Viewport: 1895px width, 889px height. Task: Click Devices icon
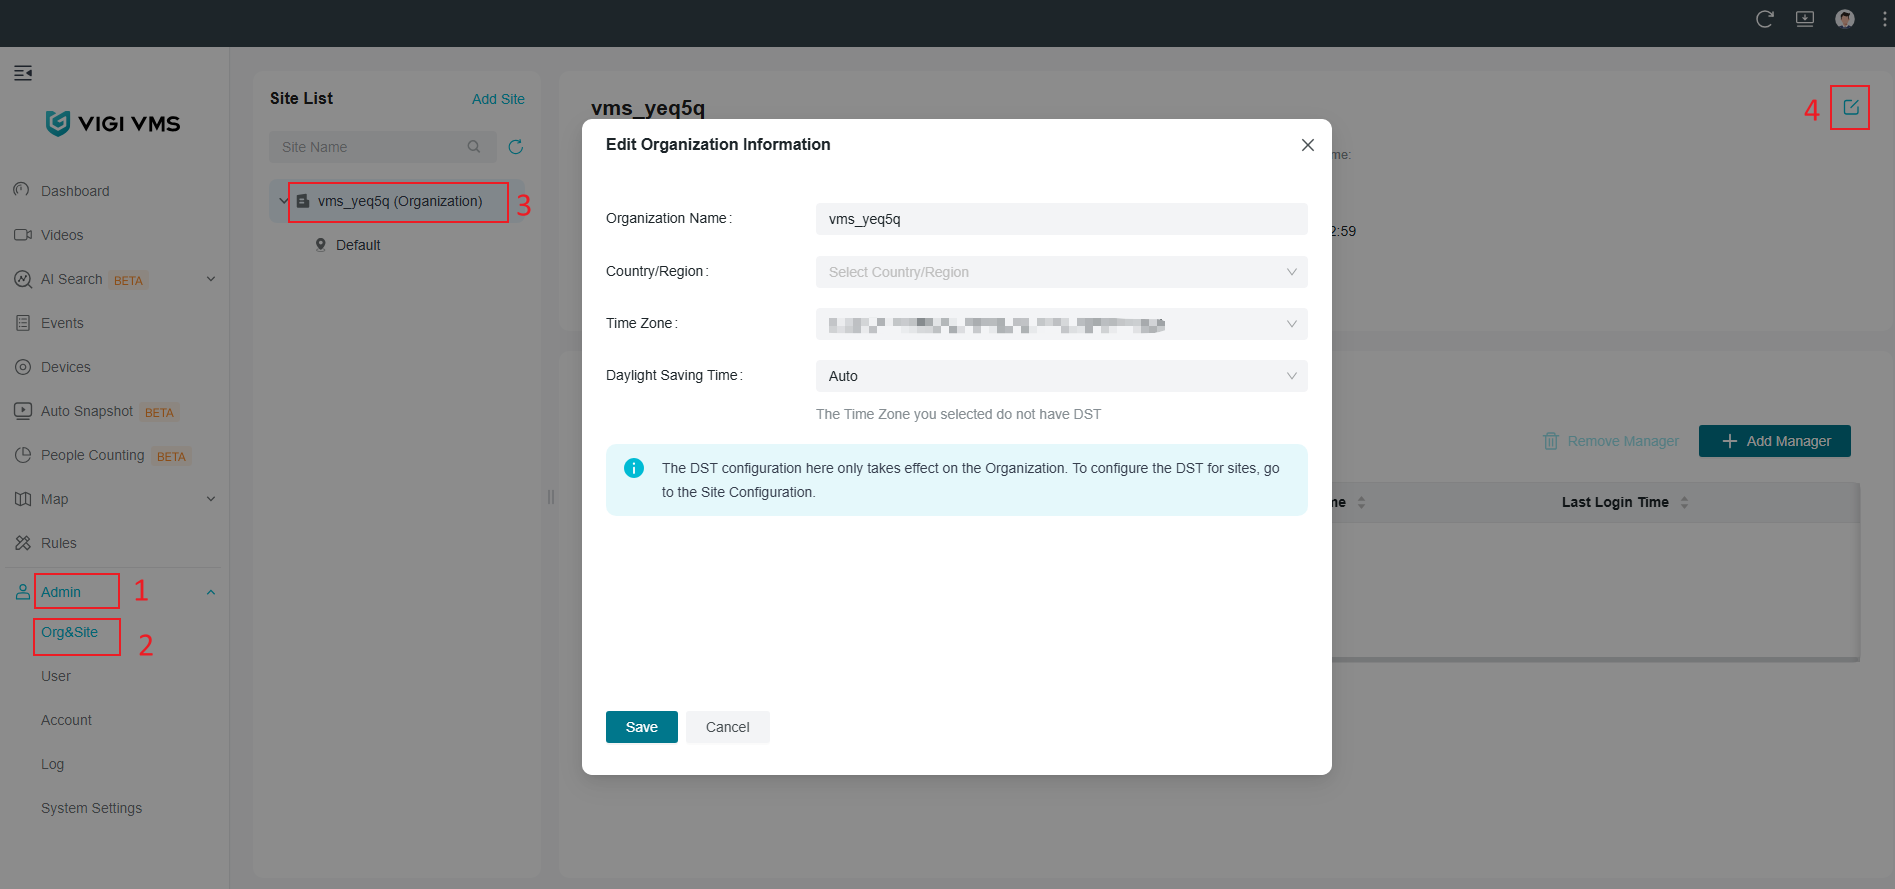click(x=22, y=367)
